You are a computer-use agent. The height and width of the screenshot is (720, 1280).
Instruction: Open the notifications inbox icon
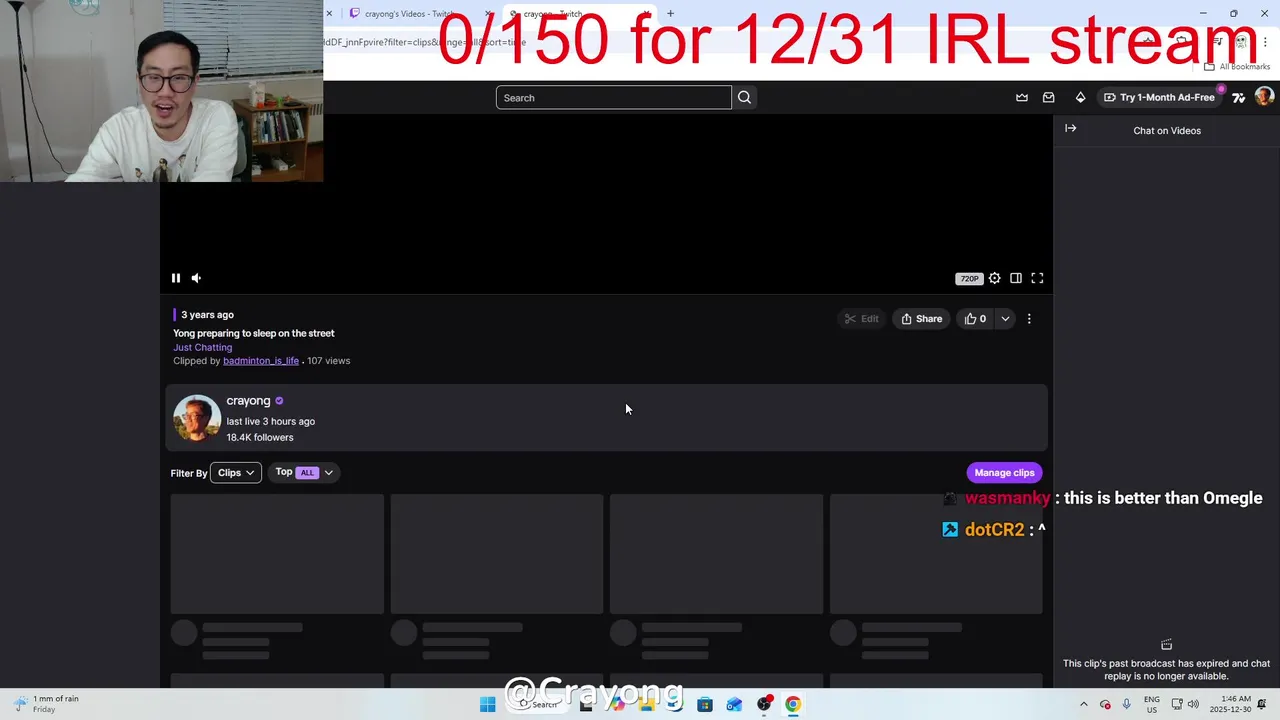1049,97
